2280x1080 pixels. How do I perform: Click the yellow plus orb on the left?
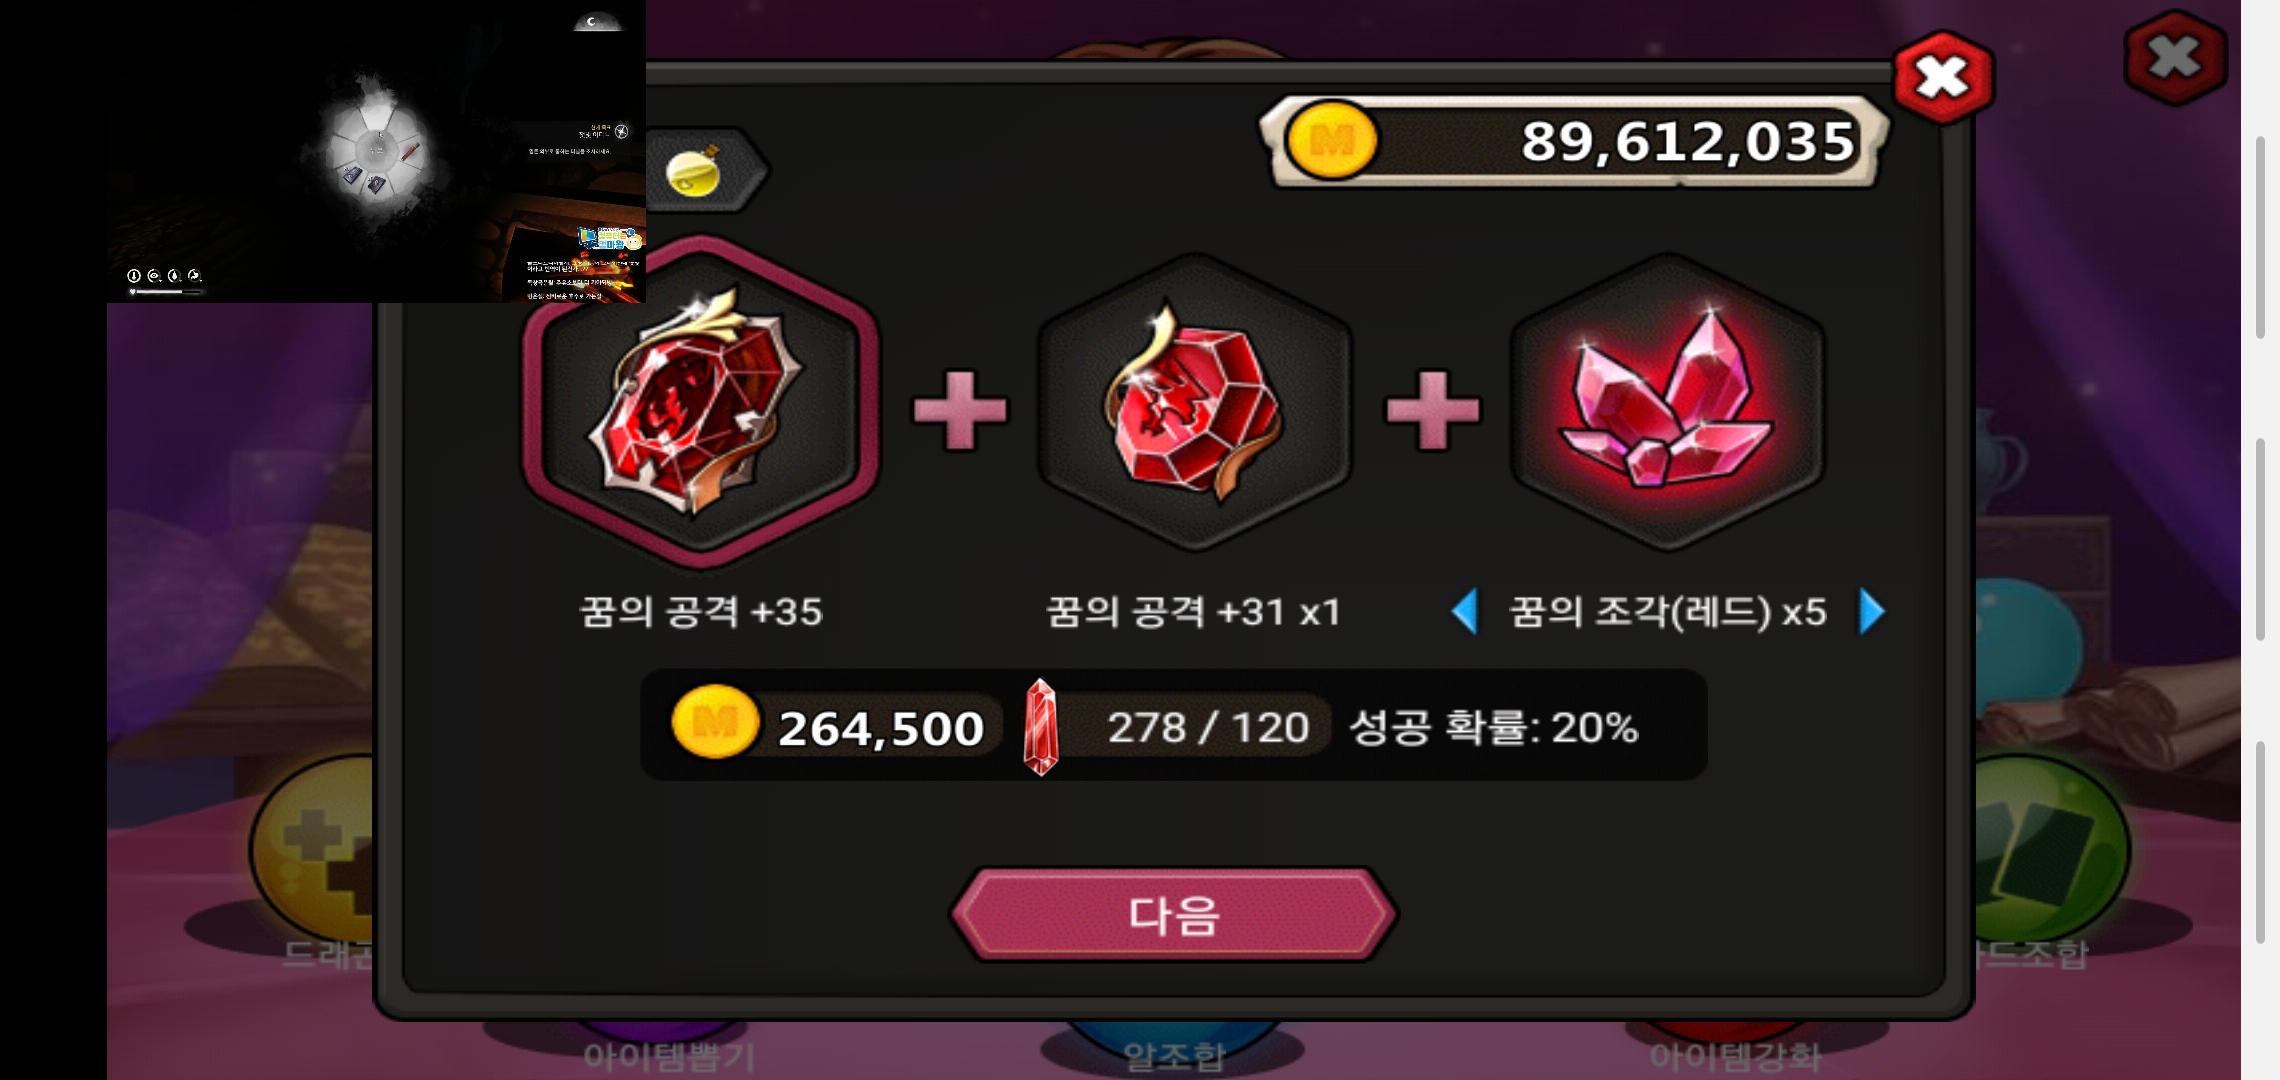pos(310,850)
